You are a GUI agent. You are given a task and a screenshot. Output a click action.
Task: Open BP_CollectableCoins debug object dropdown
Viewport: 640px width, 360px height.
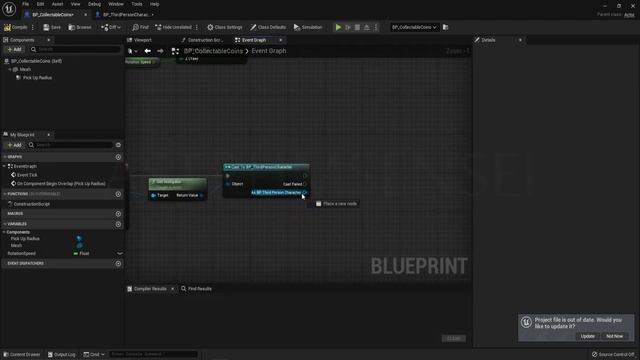click(x=414, y=27)
